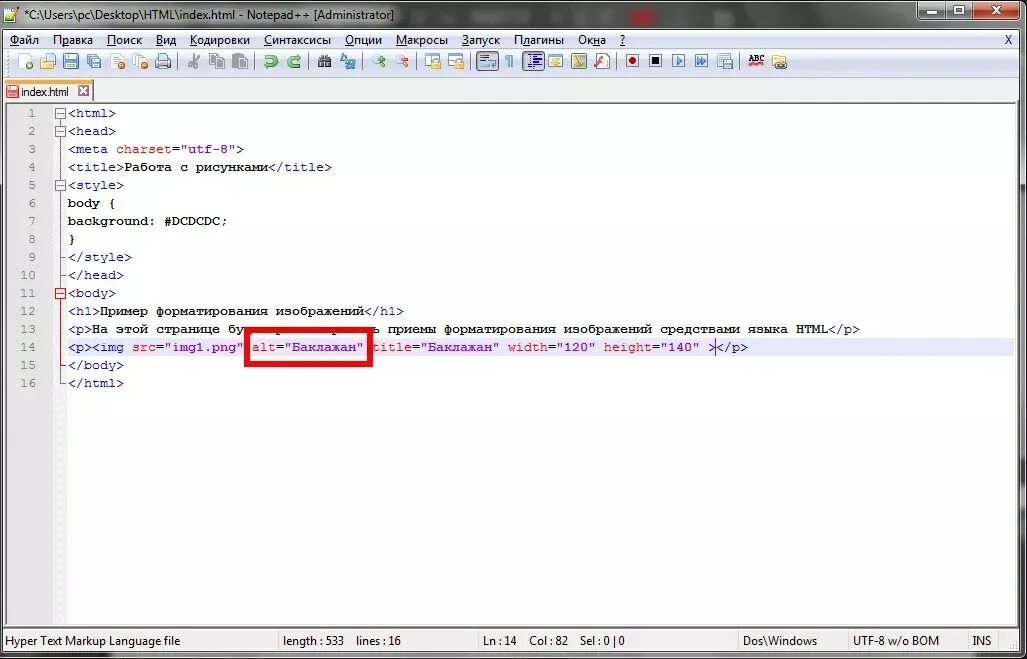The width and height of the screenshot is (1027, 659).
Task: Open the Кодировки menu
Action: point(220,40)
